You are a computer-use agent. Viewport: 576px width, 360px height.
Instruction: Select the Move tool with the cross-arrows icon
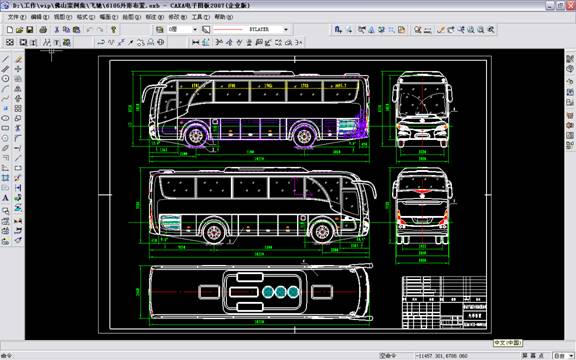18,69
